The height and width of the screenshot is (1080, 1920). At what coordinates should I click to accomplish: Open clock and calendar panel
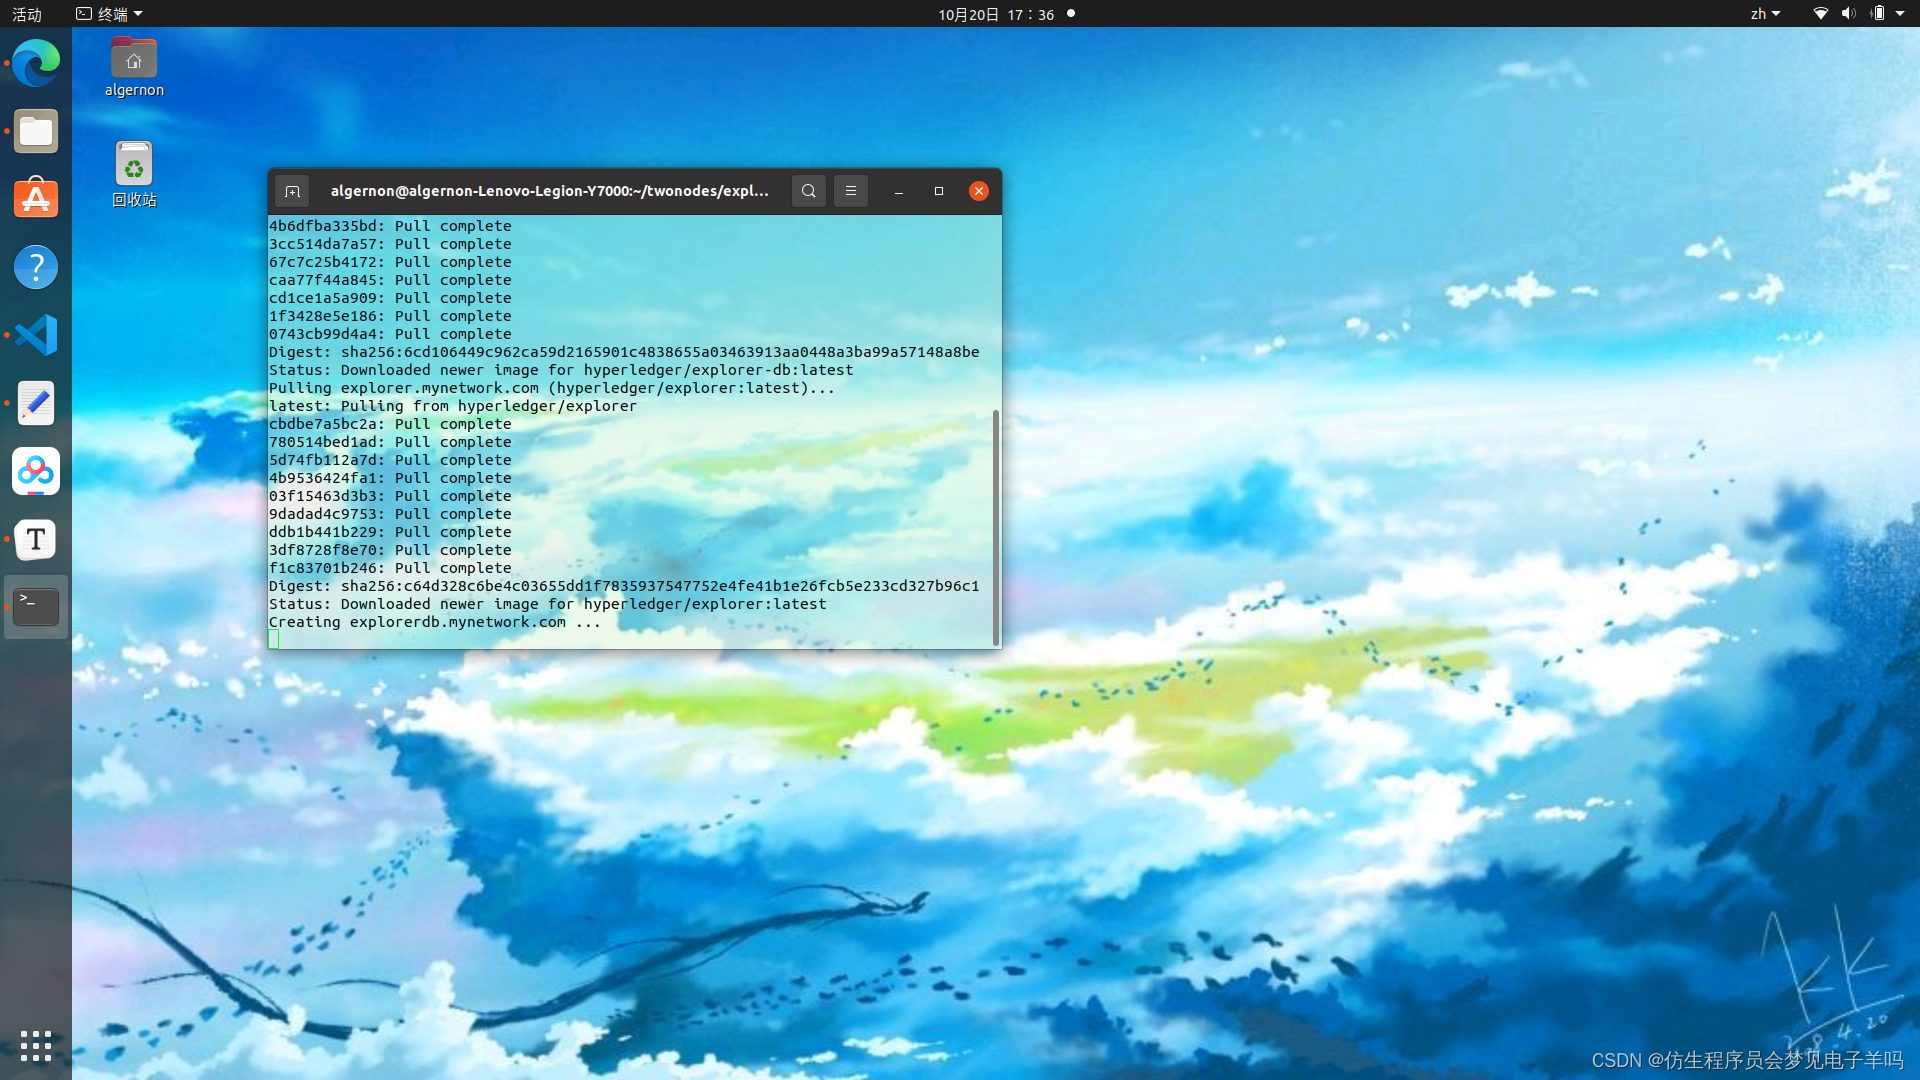tap(996, 14)
